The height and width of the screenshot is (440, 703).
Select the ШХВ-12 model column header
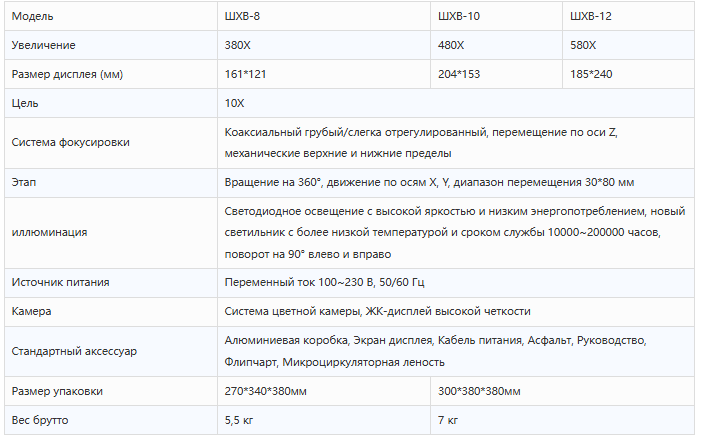[628, 16]
